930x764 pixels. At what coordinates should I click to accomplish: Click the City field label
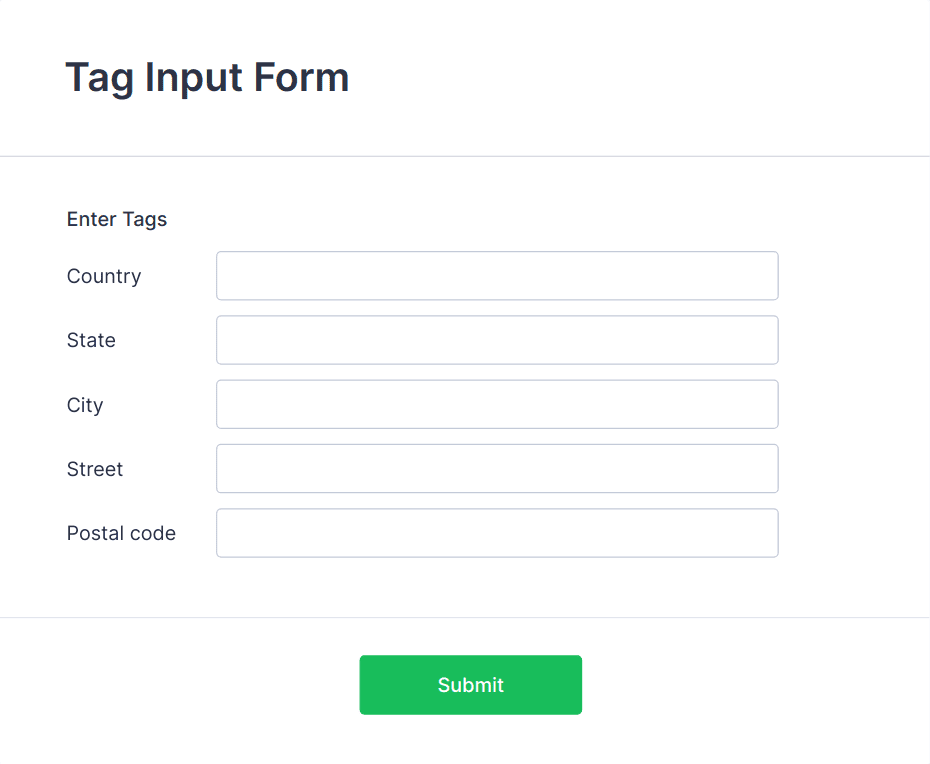tap(85, 405)
